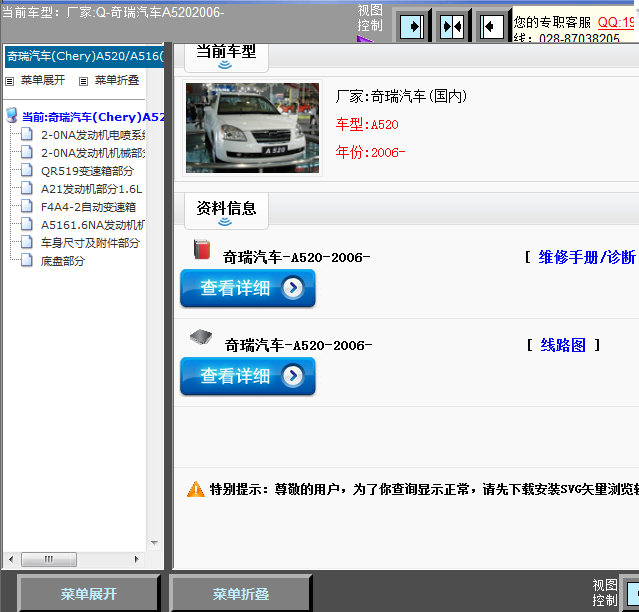Screen dimensions: 639x612
Task: Select the 奇瑞汽车(Chery)A520/A516 header tab
Action: tap(84, 56)
